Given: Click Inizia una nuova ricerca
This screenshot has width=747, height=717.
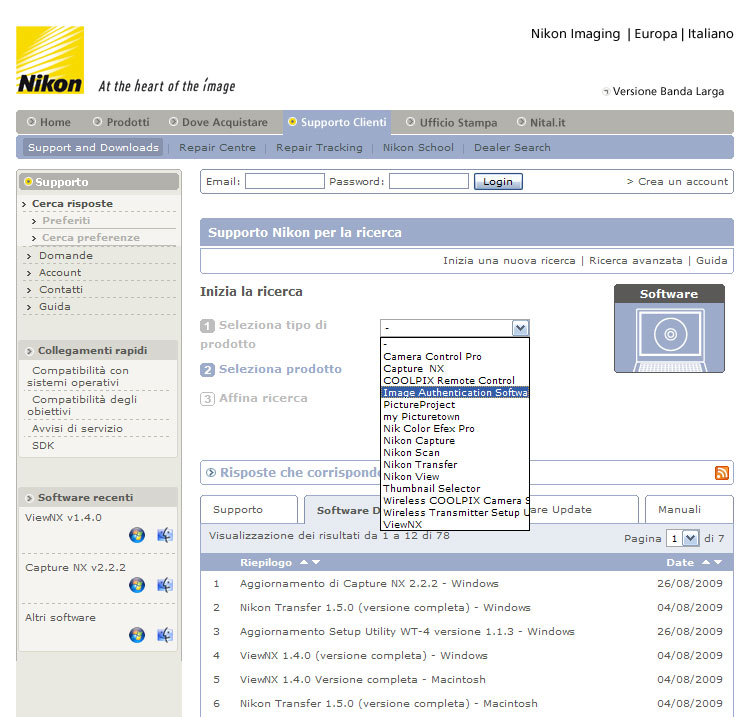Looking at the screenshot, I should tap(509, 261).
